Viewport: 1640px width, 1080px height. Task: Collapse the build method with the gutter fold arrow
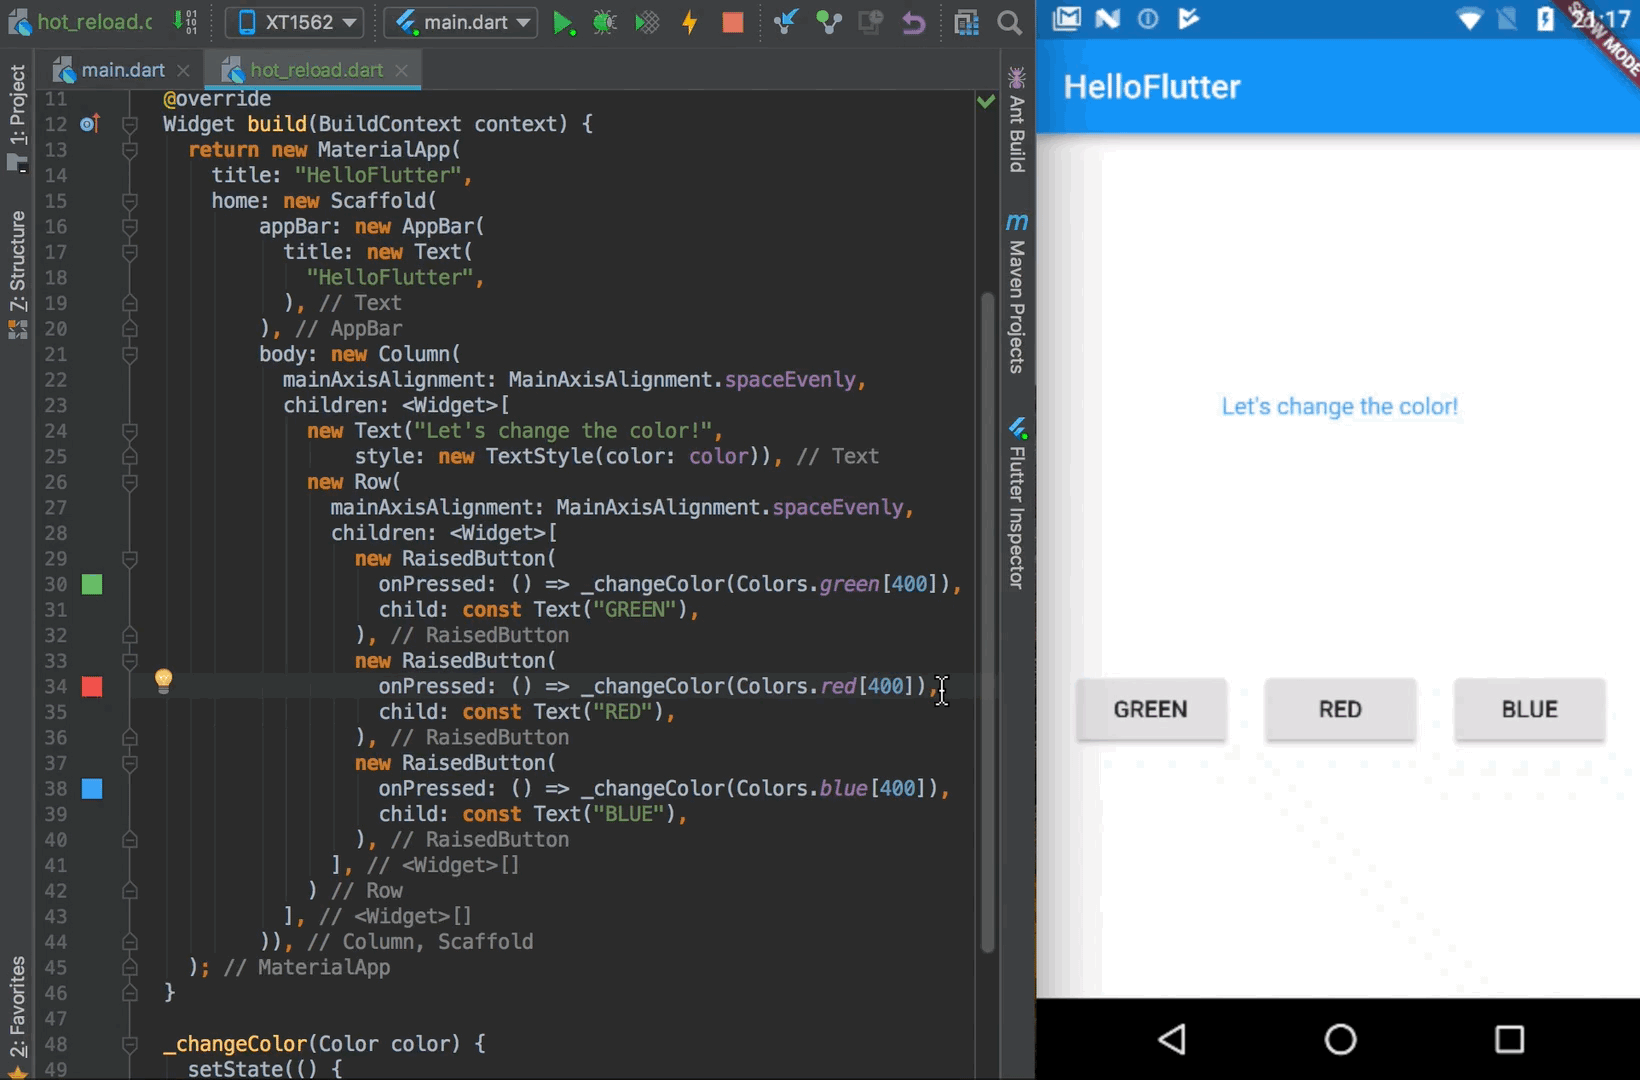[x=128, y=124]
